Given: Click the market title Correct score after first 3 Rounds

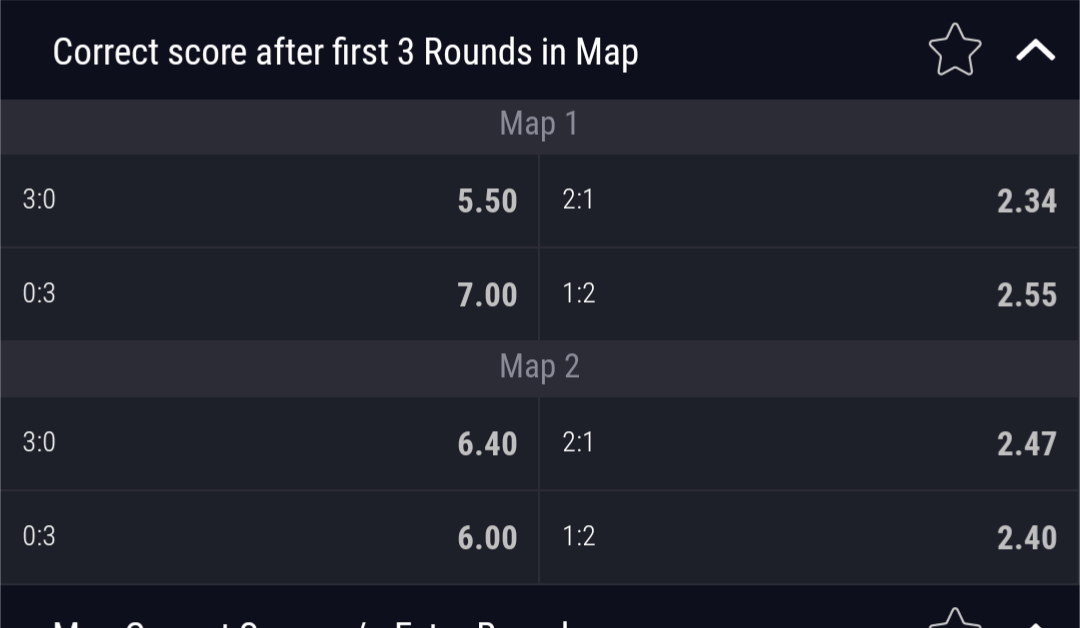Looking at the screenshot, I should (345, 52).
